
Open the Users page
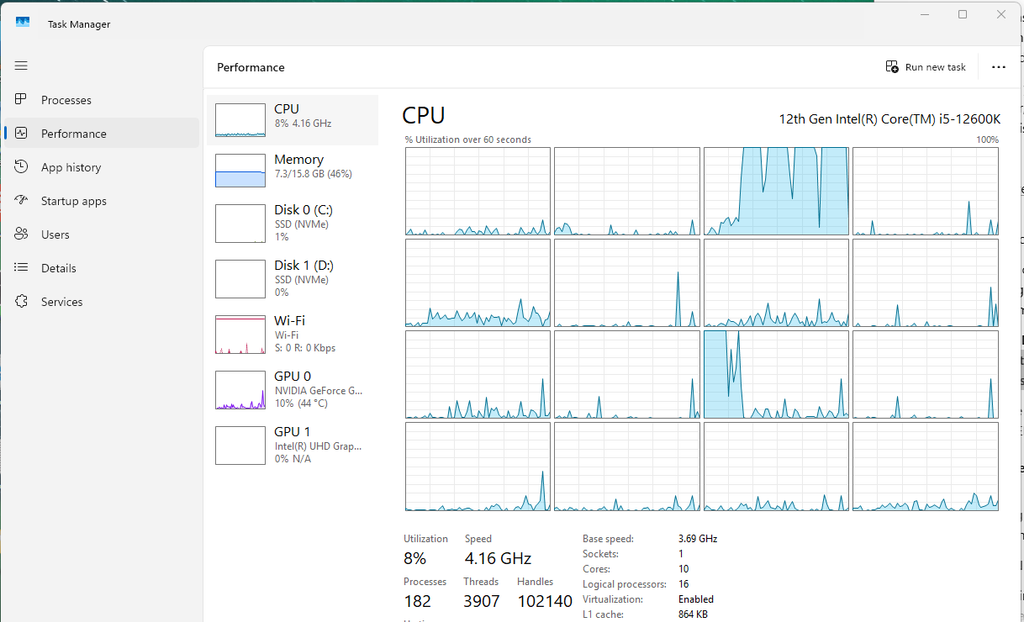(101, 235)
